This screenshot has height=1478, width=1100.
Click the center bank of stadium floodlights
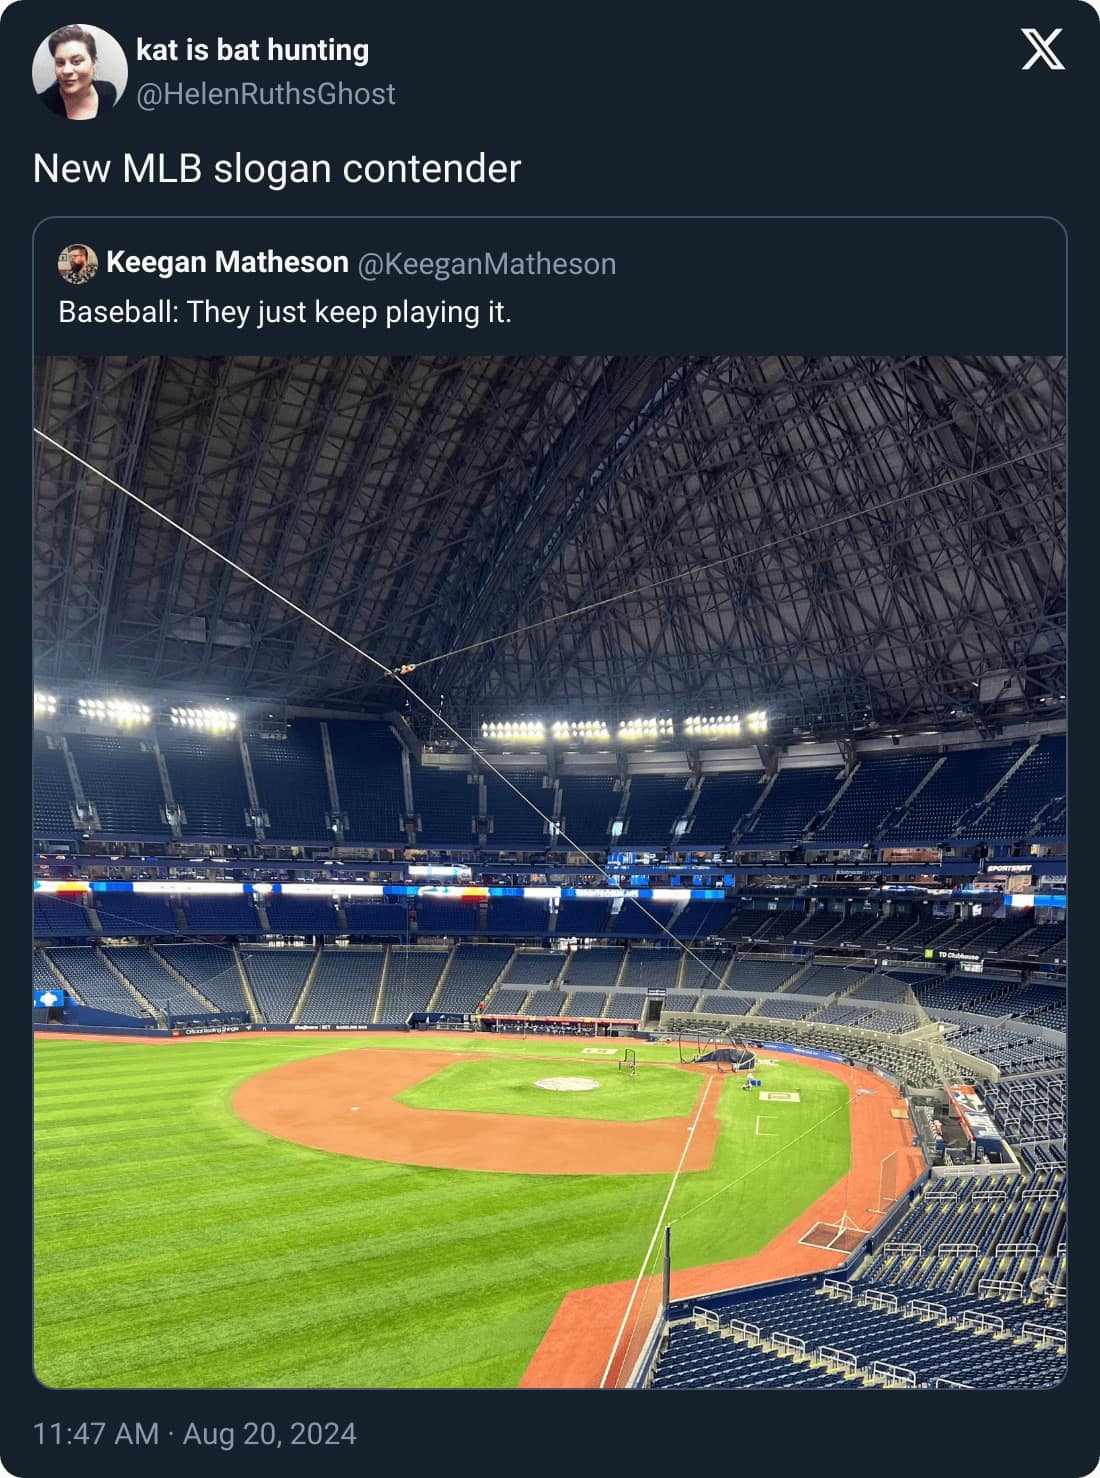click(622, 728)
